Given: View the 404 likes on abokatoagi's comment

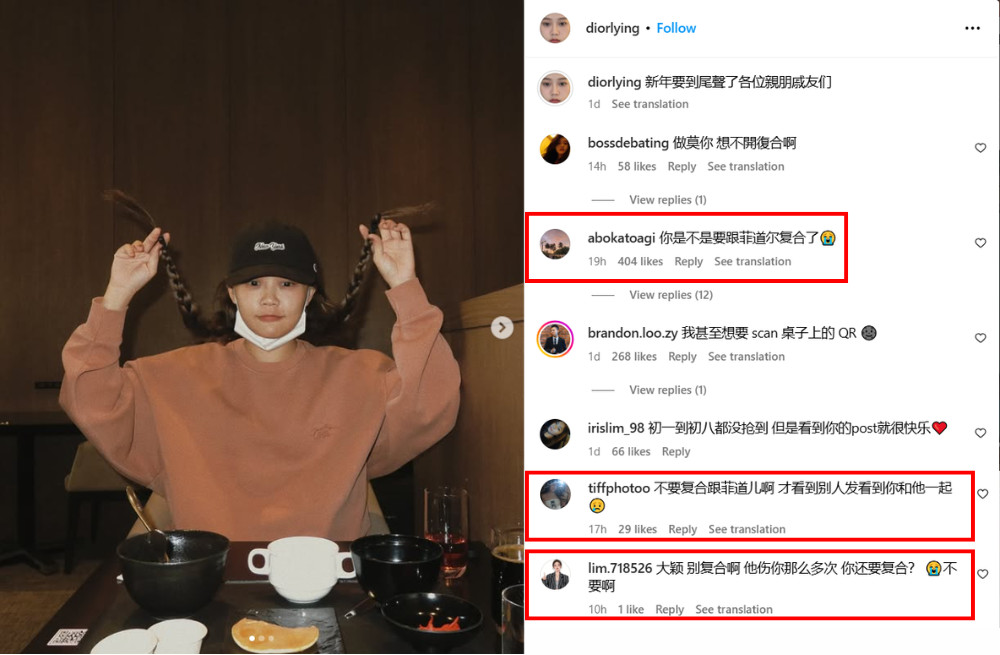Looking at the screenshot, I should (x=640, y=261).
